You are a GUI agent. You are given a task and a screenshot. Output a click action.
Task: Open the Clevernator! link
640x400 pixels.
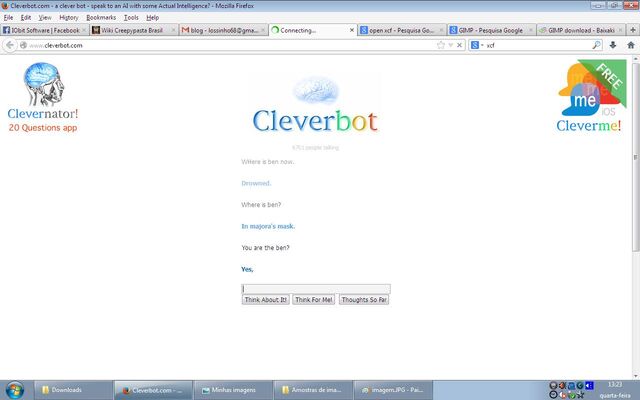(x=43, y=113)
